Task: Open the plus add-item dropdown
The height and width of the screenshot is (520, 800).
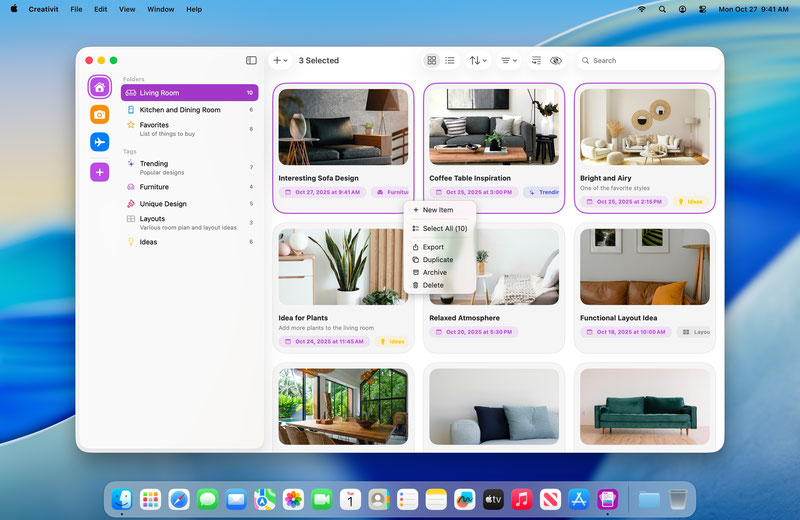Action: [280, 61]
